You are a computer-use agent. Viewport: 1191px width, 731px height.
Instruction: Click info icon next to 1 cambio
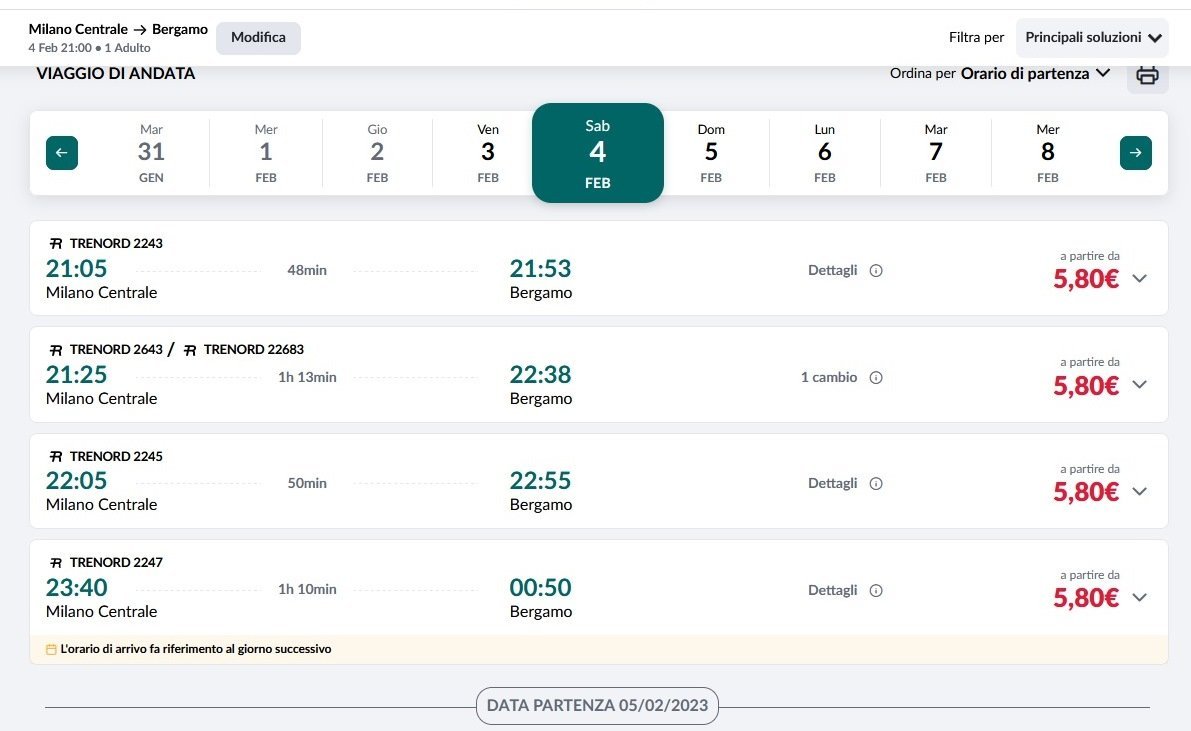point(876,378)
